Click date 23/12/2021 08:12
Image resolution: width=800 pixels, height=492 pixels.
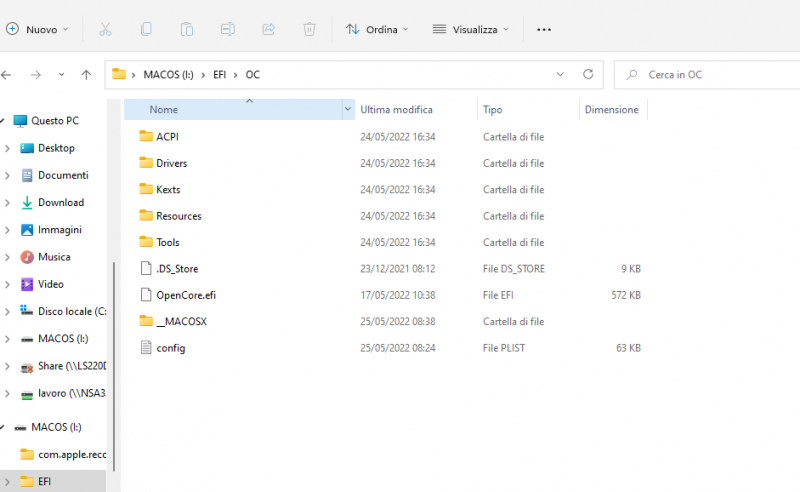click(x=397, y=268)
